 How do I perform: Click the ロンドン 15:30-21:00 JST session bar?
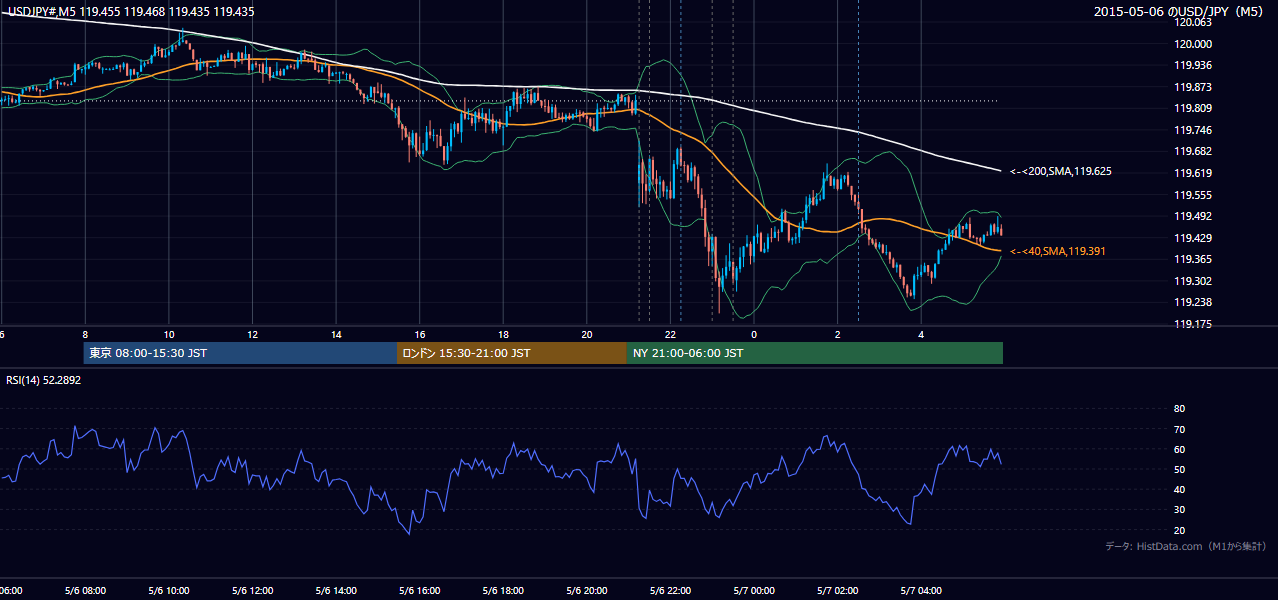coord(512,353)
